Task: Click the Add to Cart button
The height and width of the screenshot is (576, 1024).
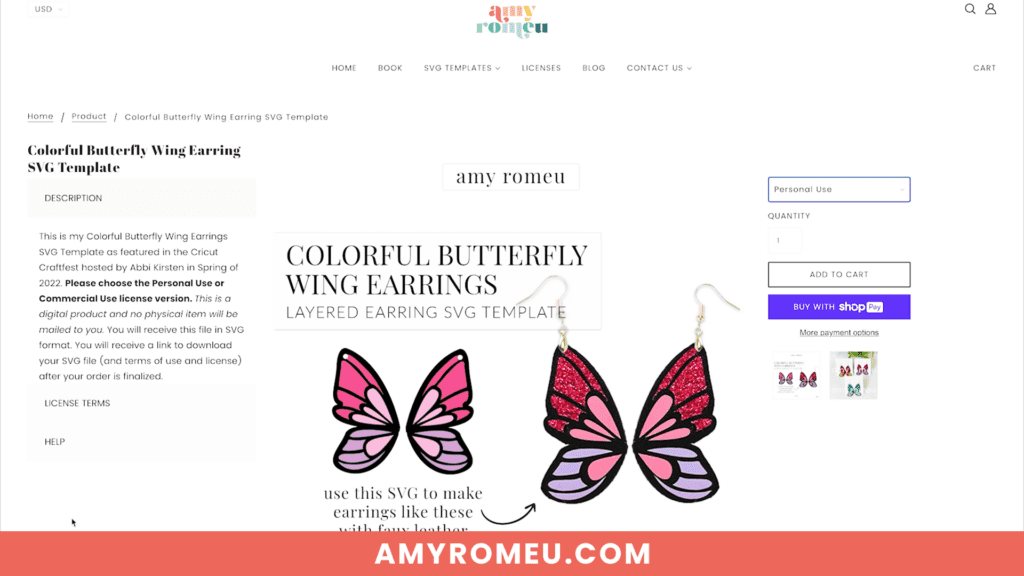Action: point(839,274)
